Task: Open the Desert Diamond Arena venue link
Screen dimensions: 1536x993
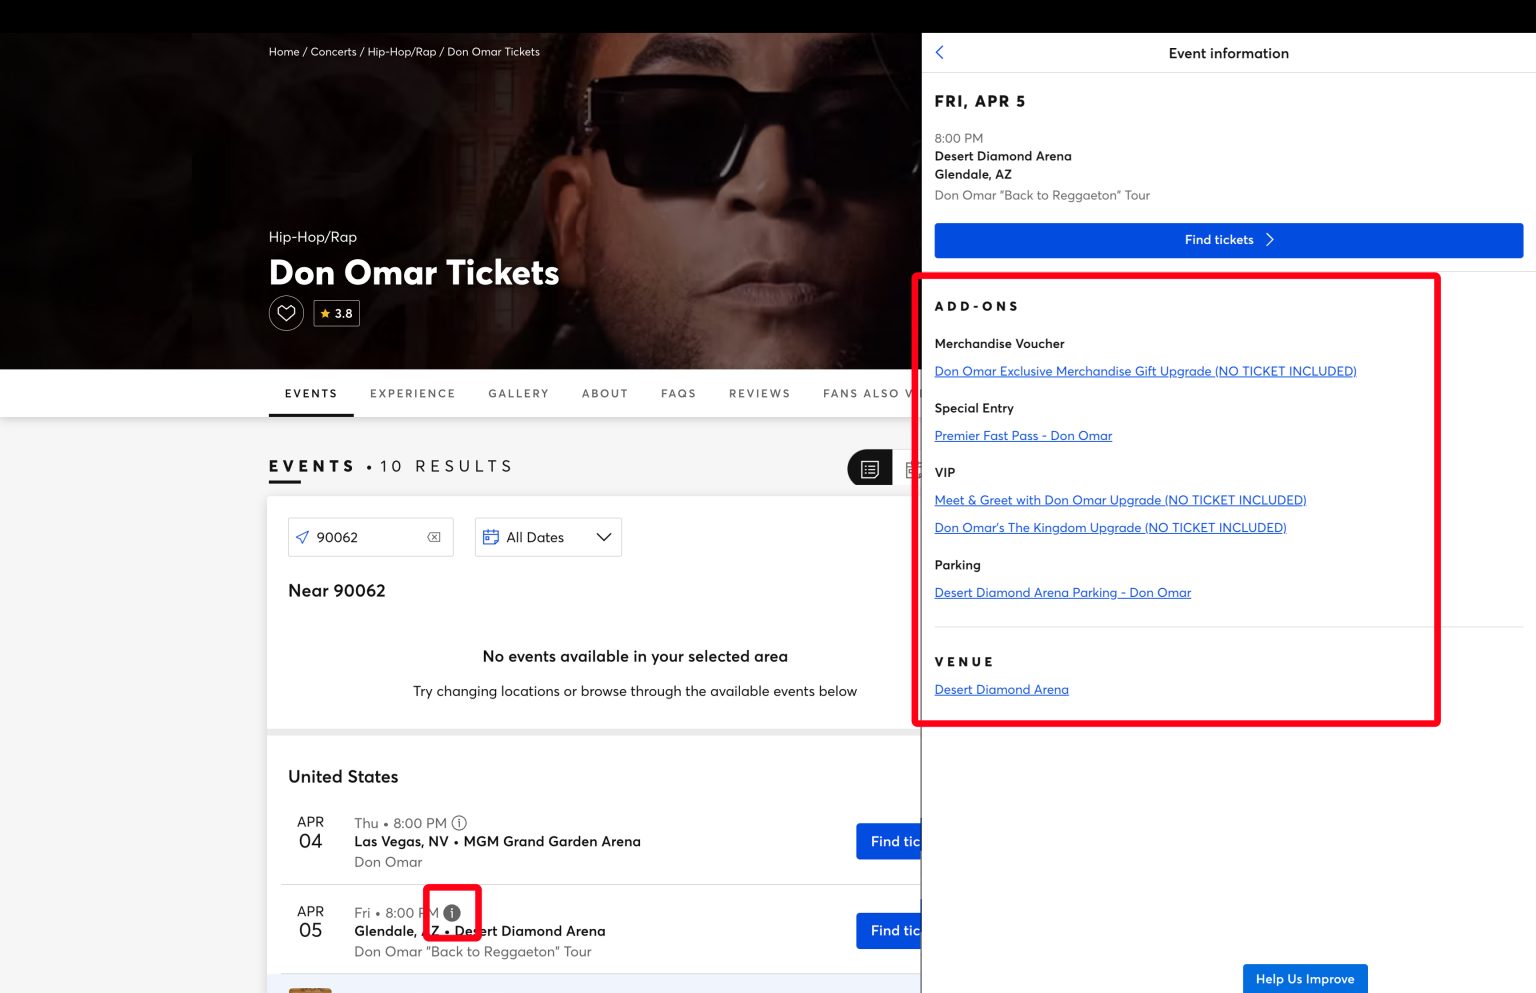Action: click(x=1001, y=689)
